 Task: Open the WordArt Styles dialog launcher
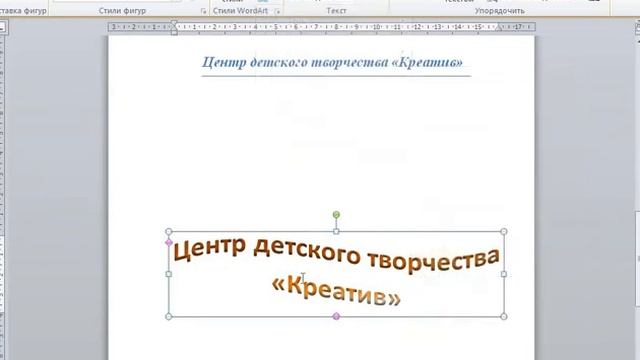[x=277, y=11]
